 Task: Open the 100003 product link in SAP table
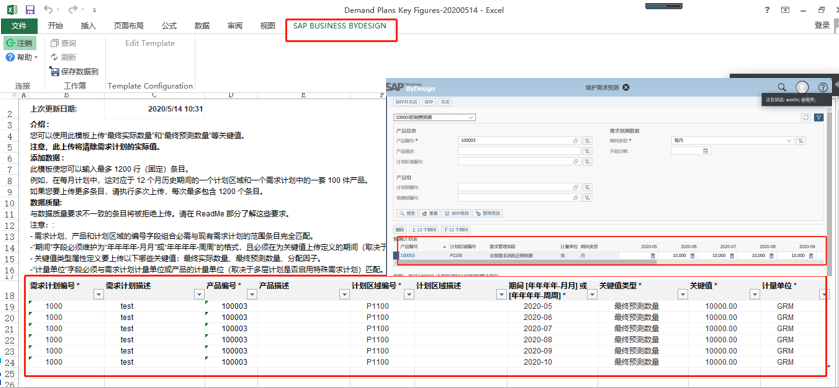point(408,256)
